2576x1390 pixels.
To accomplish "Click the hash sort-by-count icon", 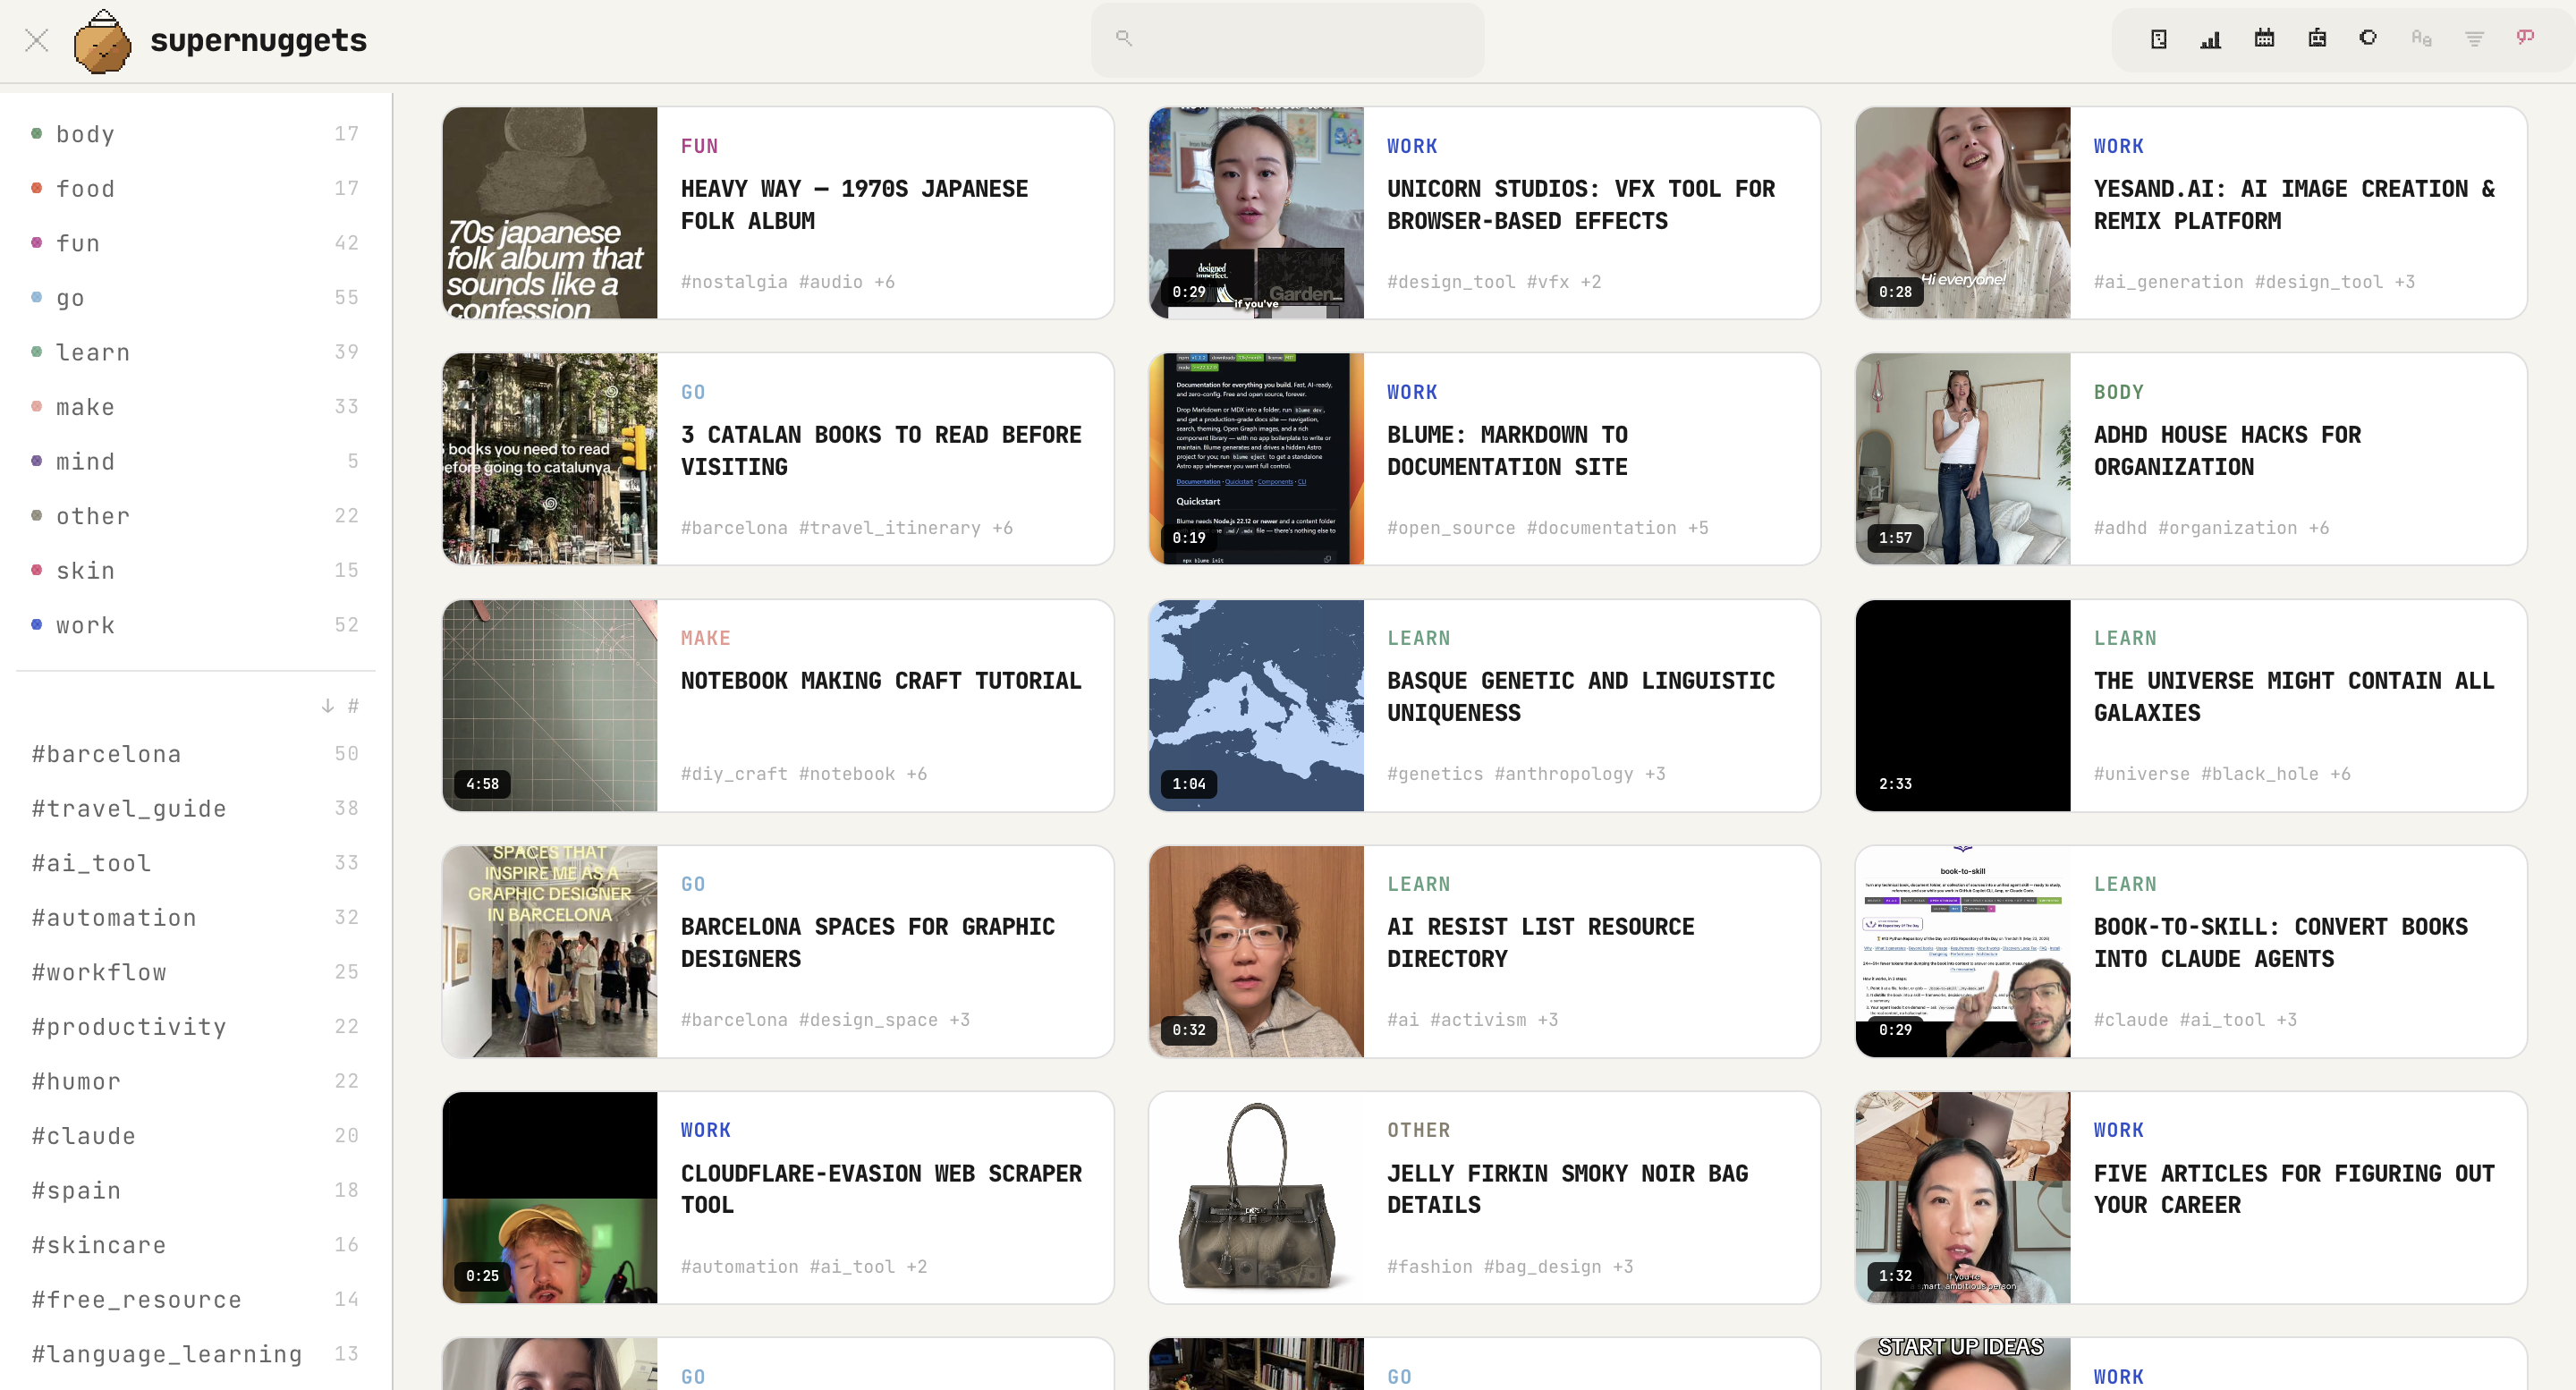I will (x=353, y=706).
